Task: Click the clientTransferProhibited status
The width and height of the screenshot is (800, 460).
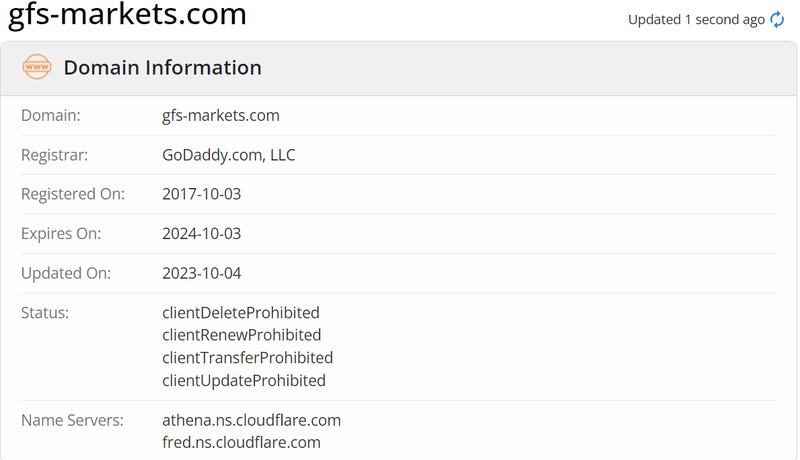Action: (x=247, y=357)
